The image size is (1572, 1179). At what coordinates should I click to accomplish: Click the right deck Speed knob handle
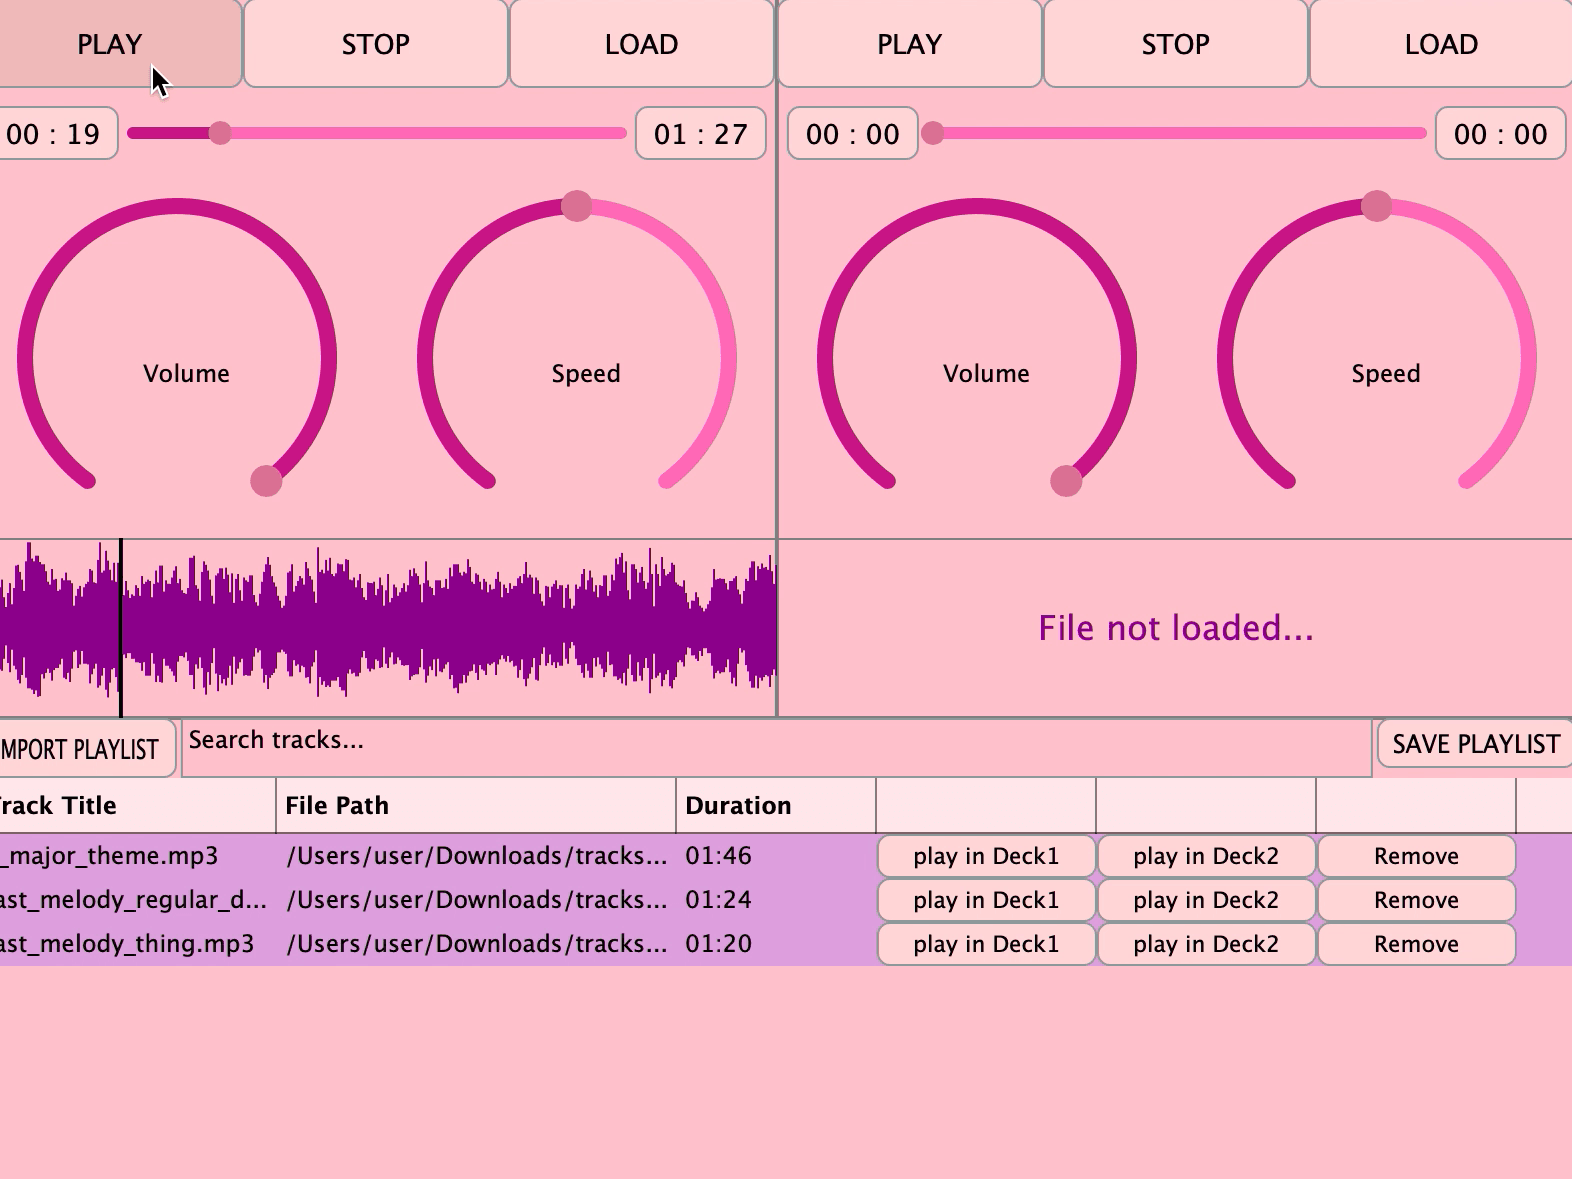pos(1376,206)
